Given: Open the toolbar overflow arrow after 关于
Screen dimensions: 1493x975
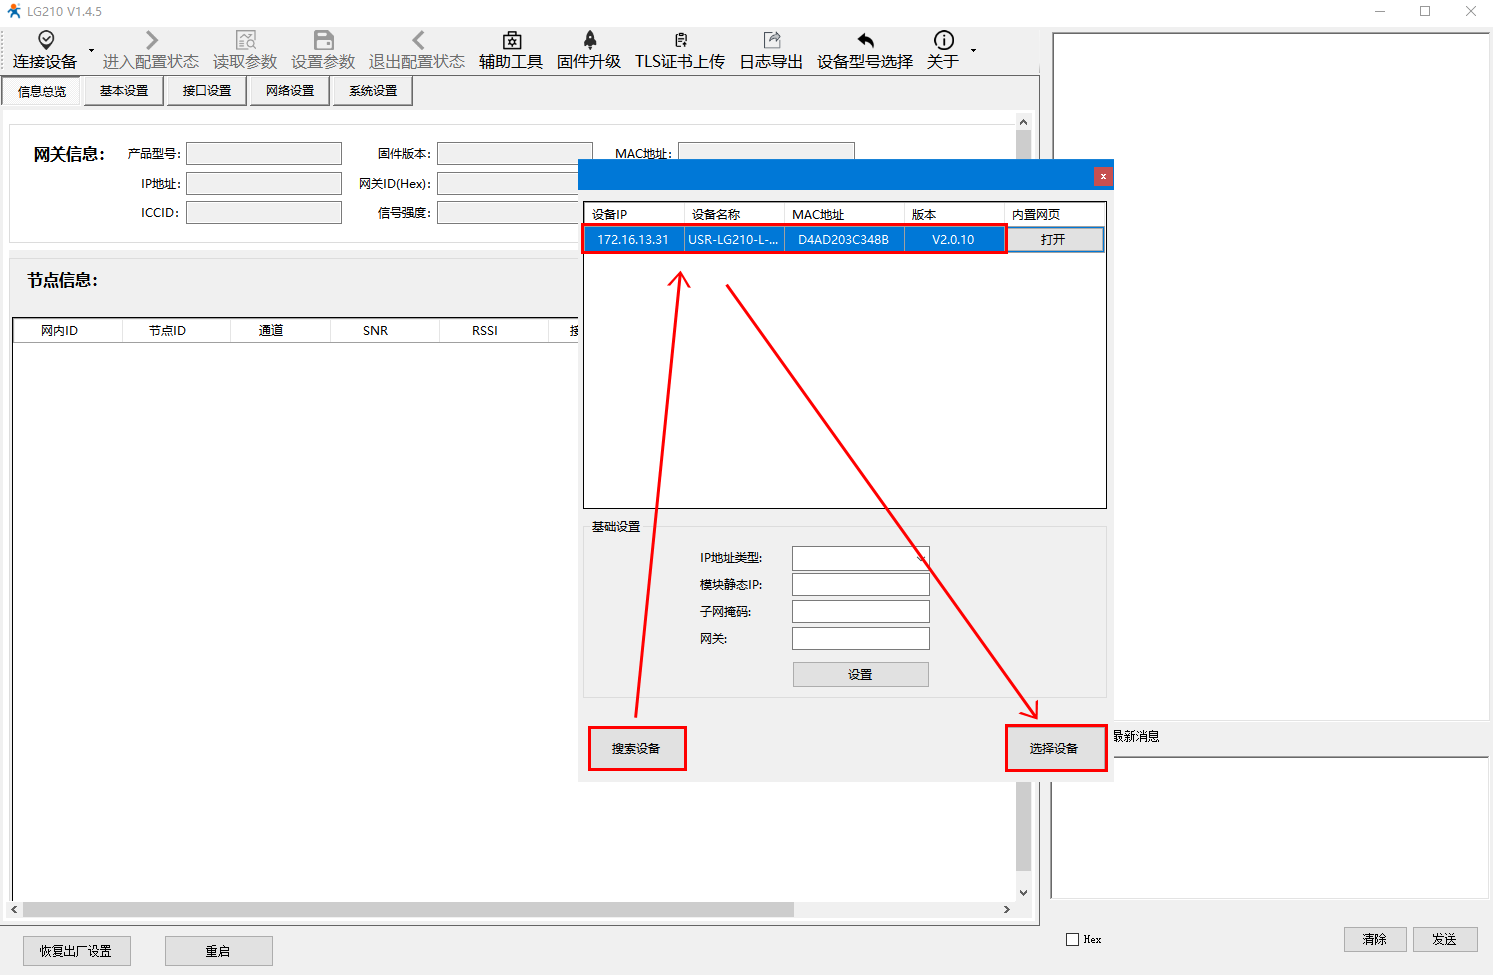Looking at the screenshot, I should click(973, 50).
